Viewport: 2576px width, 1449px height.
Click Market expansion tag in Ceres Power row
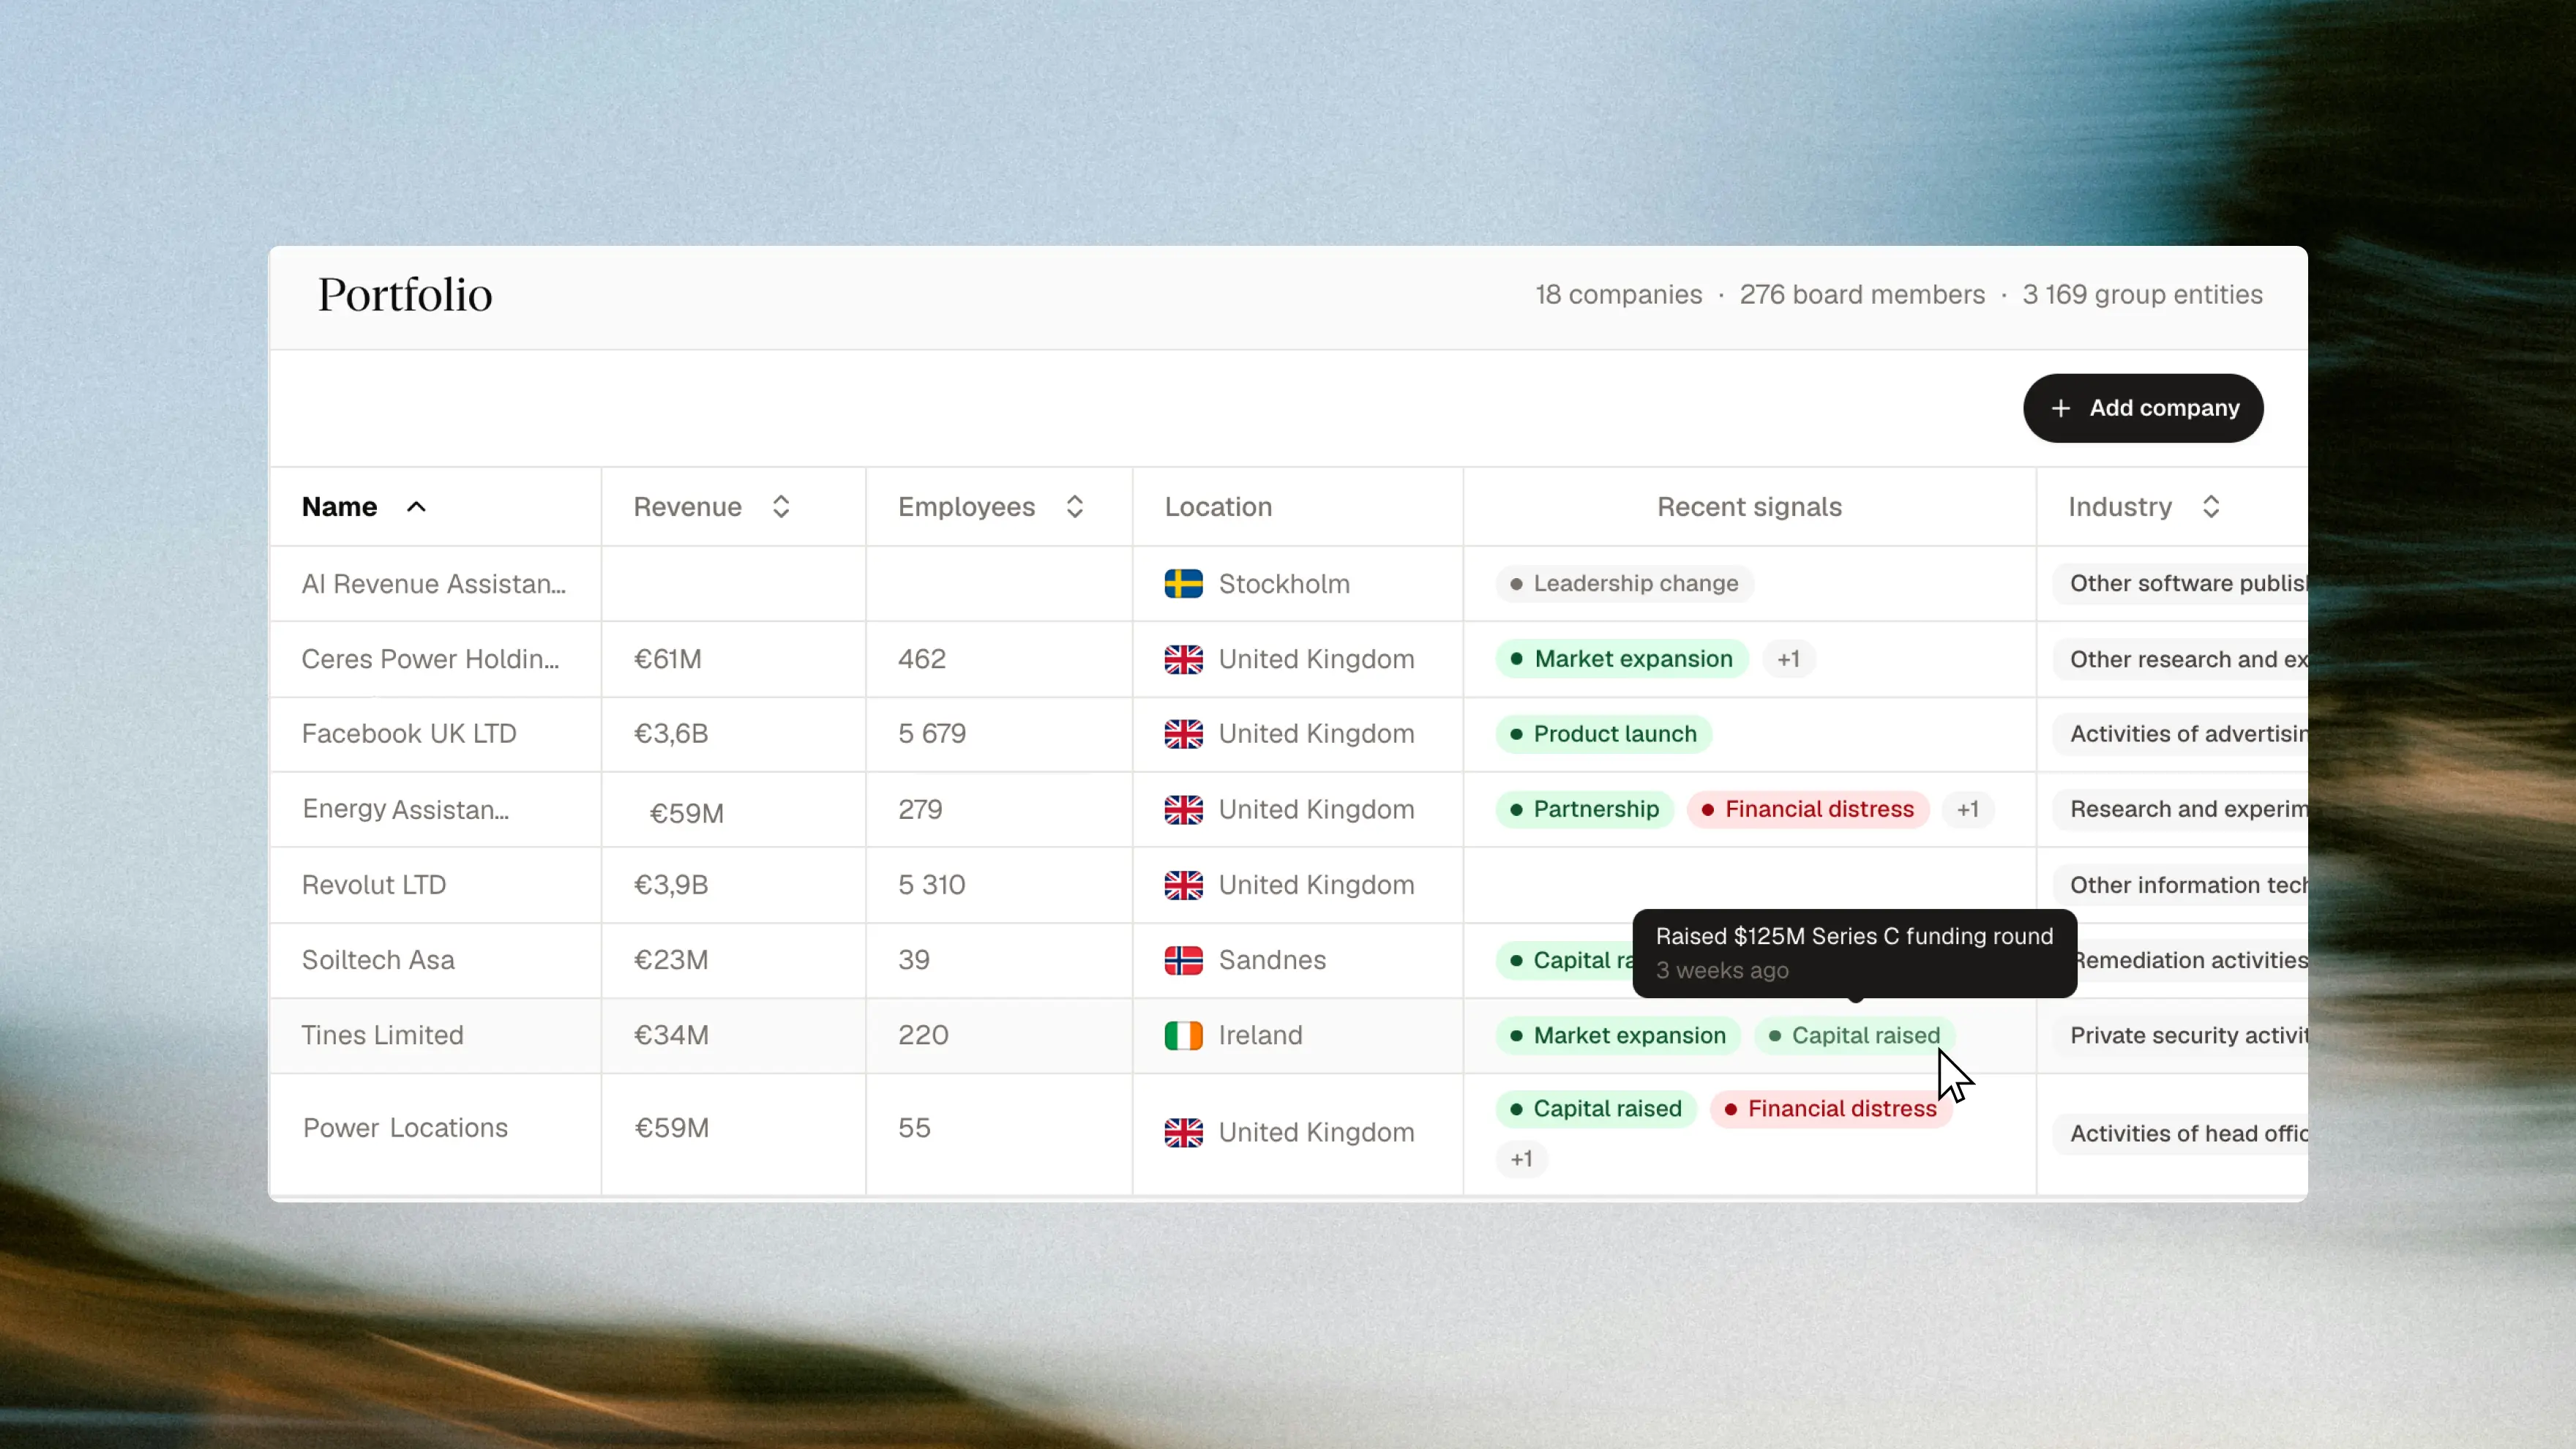coord(1622,659)
